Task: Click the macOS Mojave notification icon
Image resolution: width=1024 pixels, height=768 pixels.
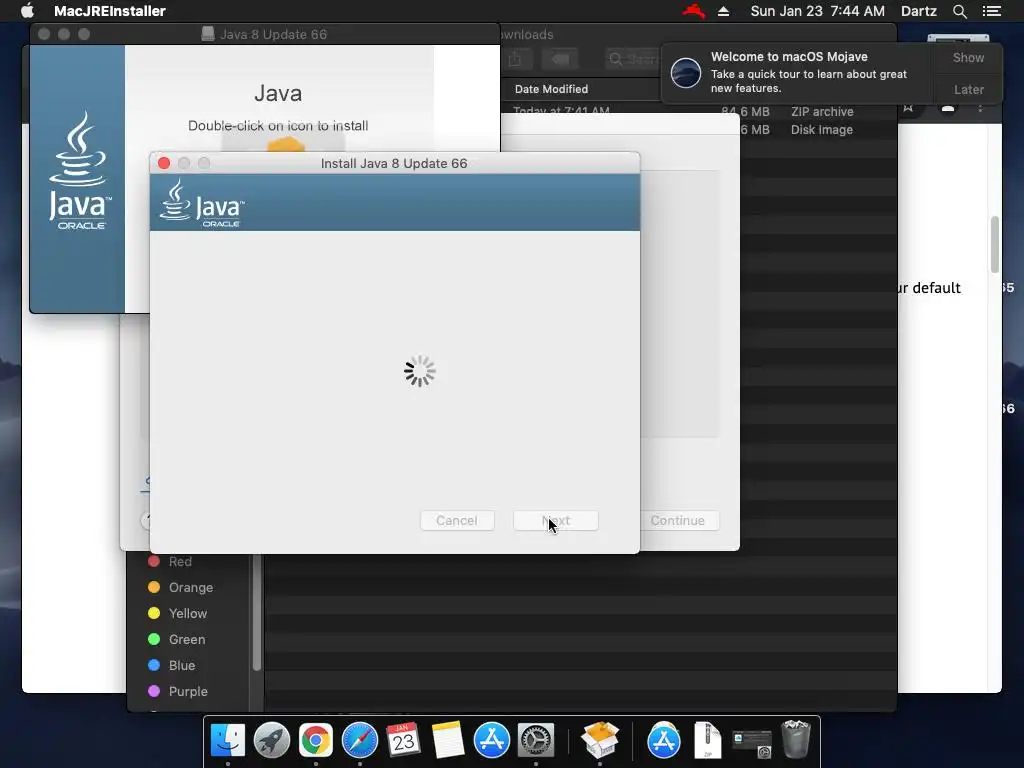Action: 686,72
